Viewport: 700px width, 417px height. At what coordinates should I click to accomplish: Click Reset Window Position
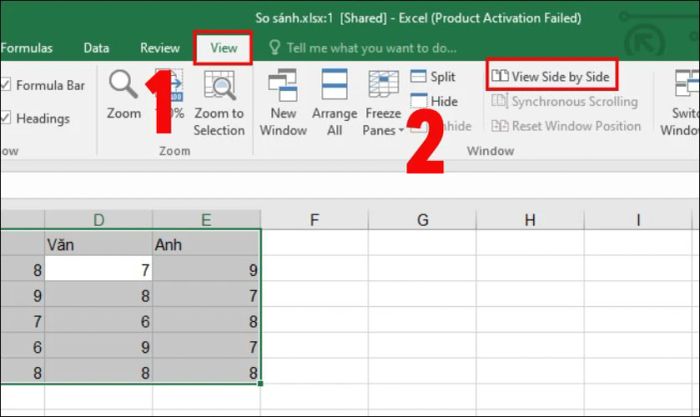click(566, 126)
